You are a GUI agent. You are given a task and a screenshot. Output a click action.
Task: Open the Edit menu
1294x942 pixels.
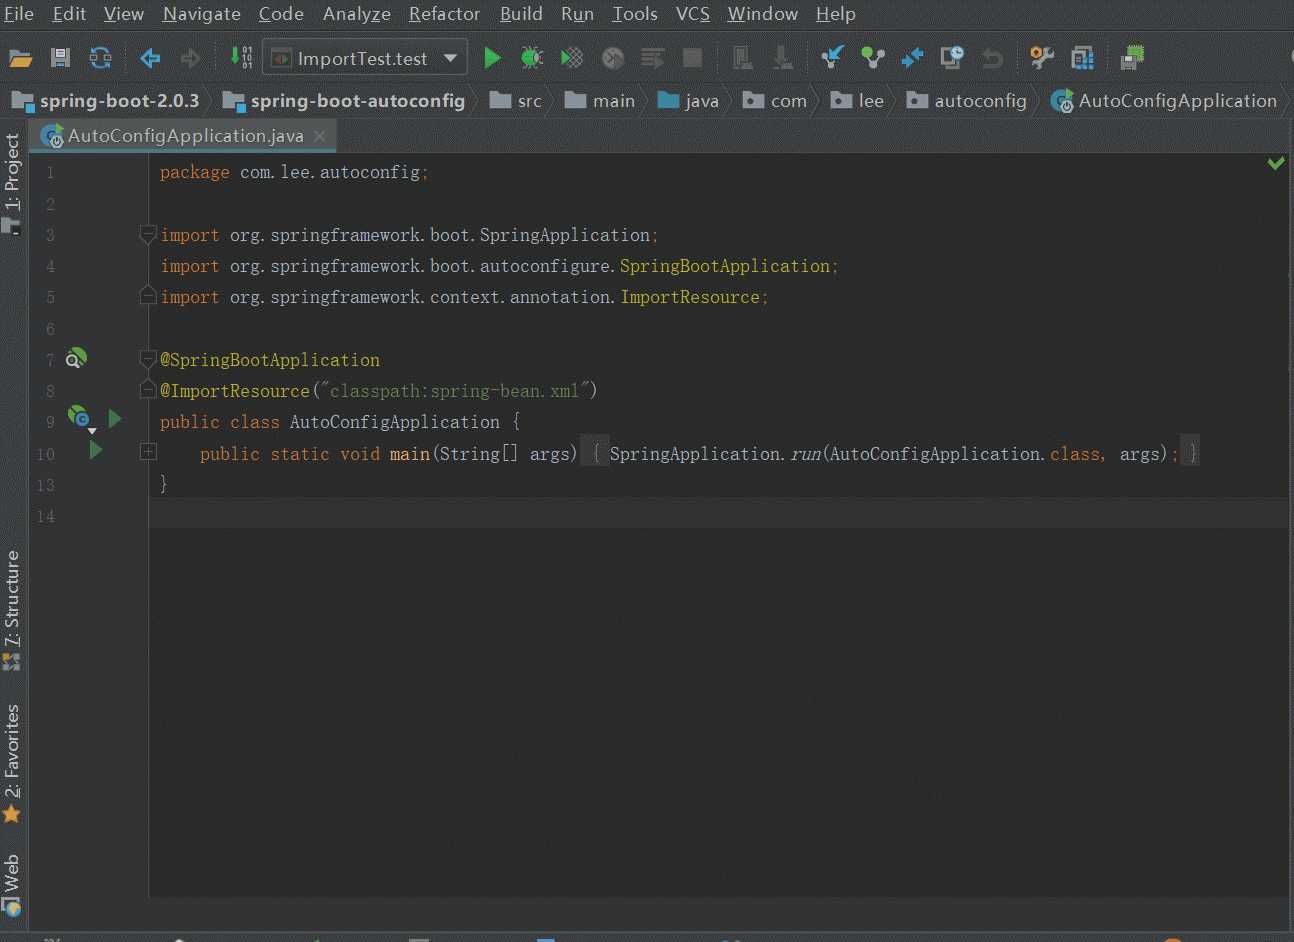pyautogui.click(x=69, y=14)
